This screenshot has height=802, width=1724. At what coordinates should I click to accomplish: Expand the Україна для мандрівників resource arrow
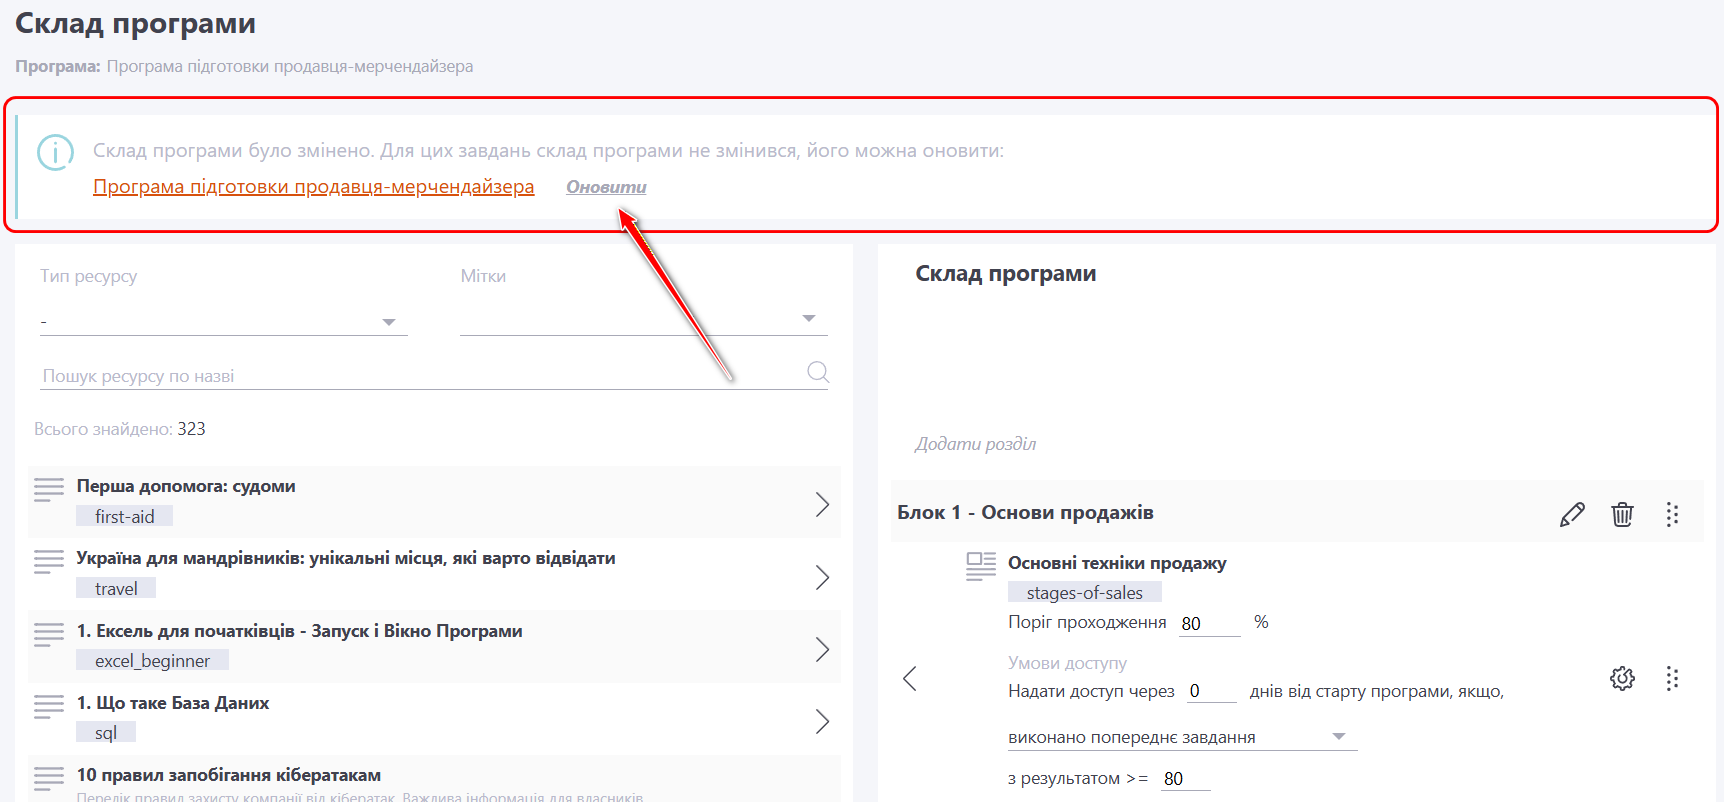click(822, 577)
